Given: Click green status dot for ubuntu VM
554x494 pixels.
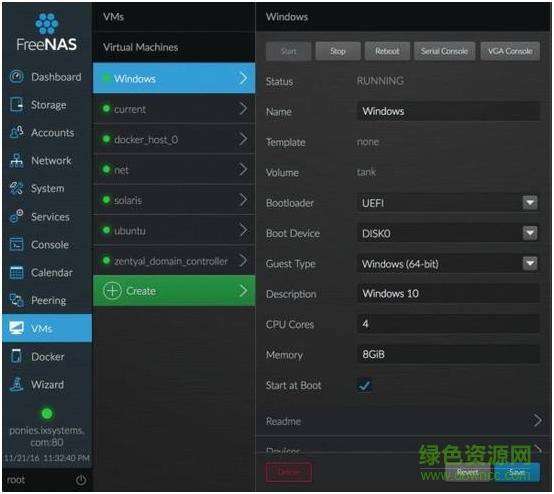Looking at the screenshot, I should tap(106, 230).
